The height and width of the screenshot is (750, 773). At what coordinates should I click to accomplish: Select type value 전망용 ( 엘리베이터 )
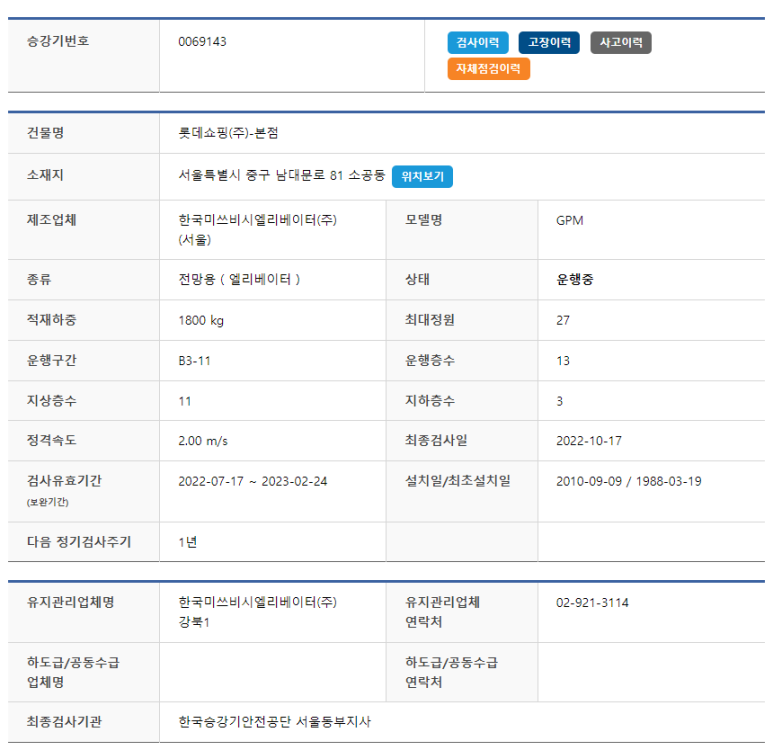[239, 280]
